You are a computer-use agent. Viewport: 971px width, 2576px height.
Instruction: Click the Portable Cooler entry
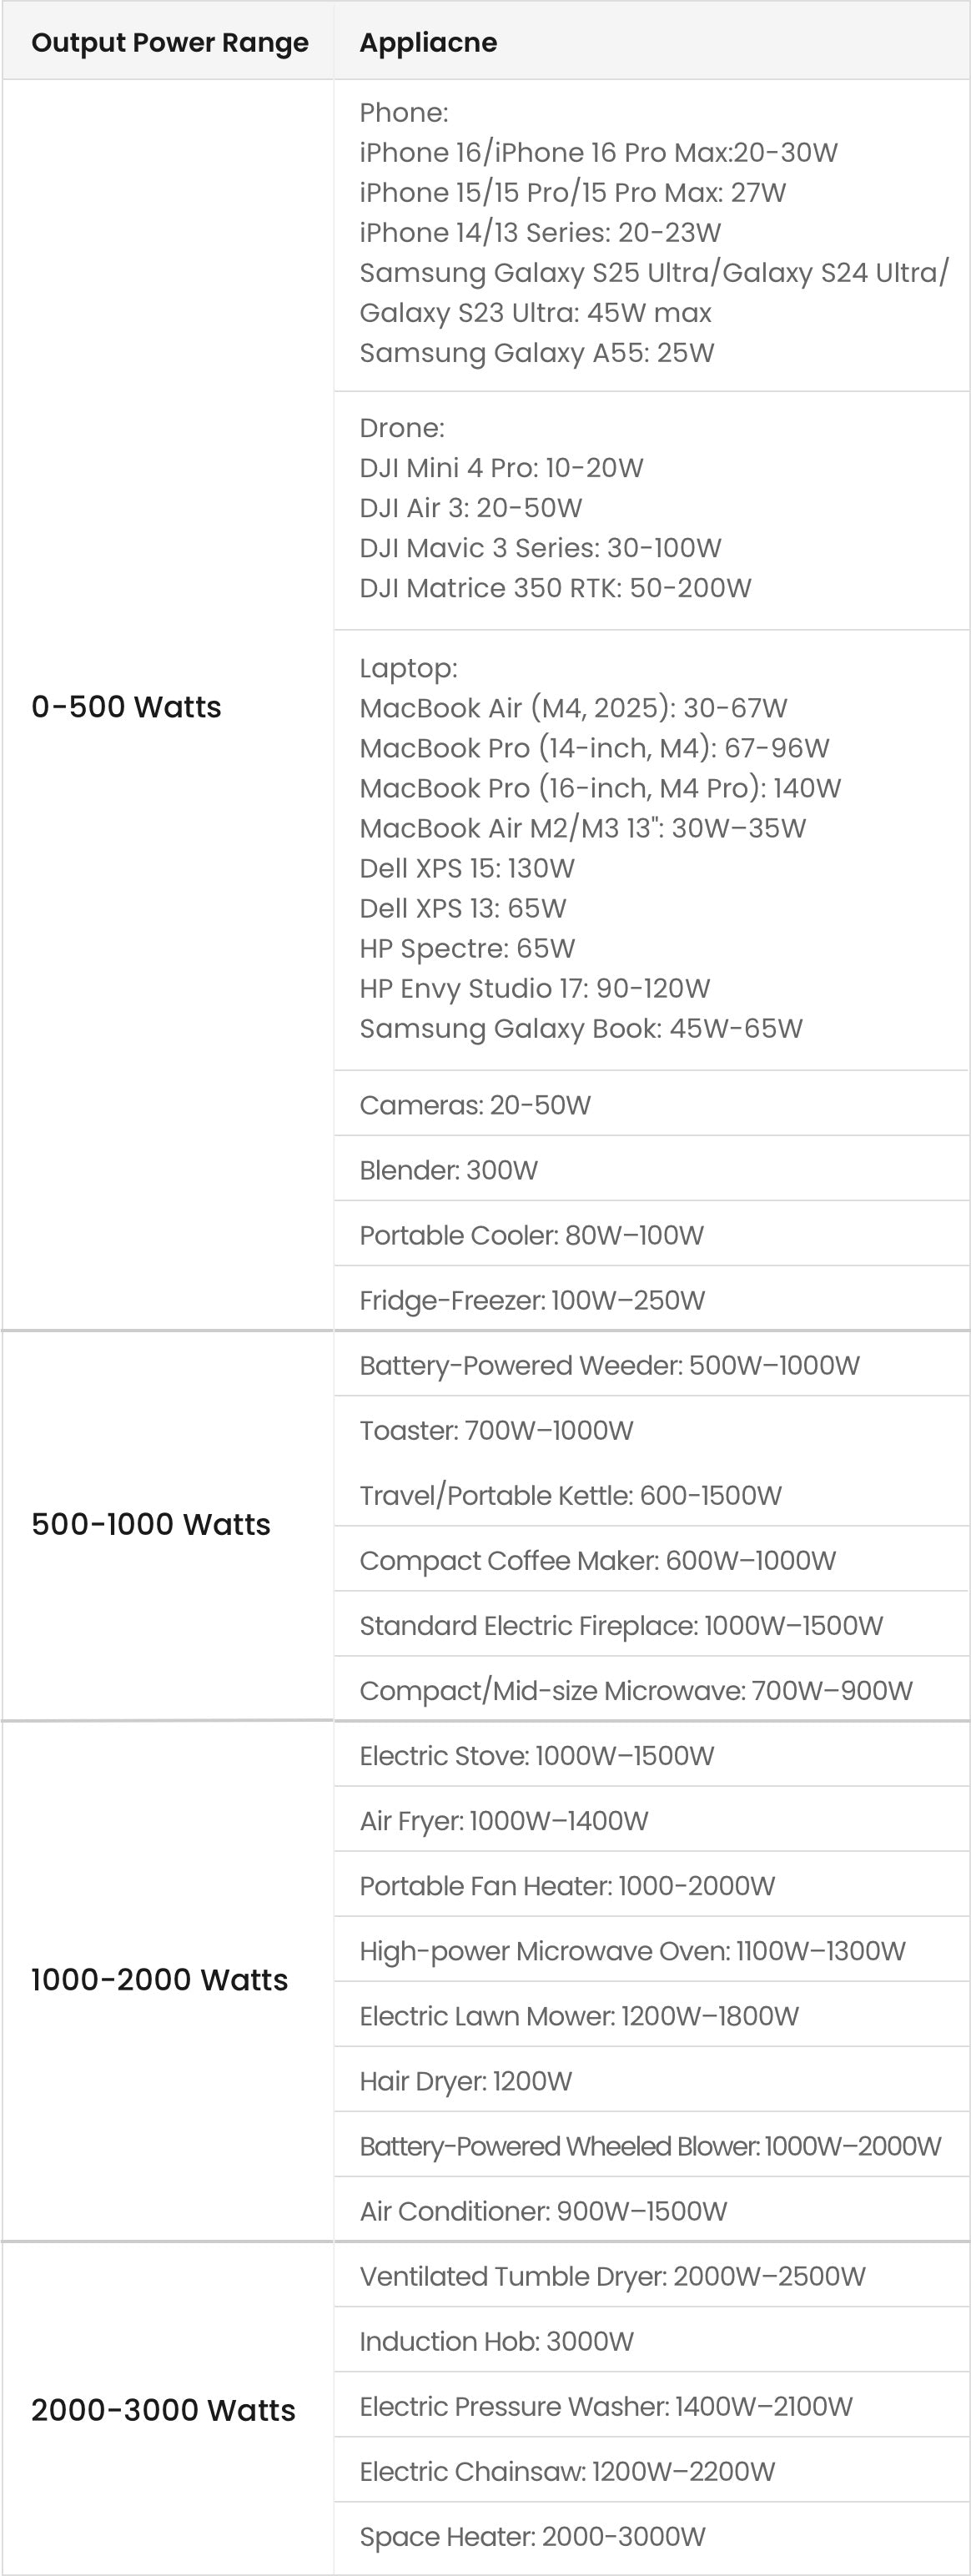(531, 1235)
